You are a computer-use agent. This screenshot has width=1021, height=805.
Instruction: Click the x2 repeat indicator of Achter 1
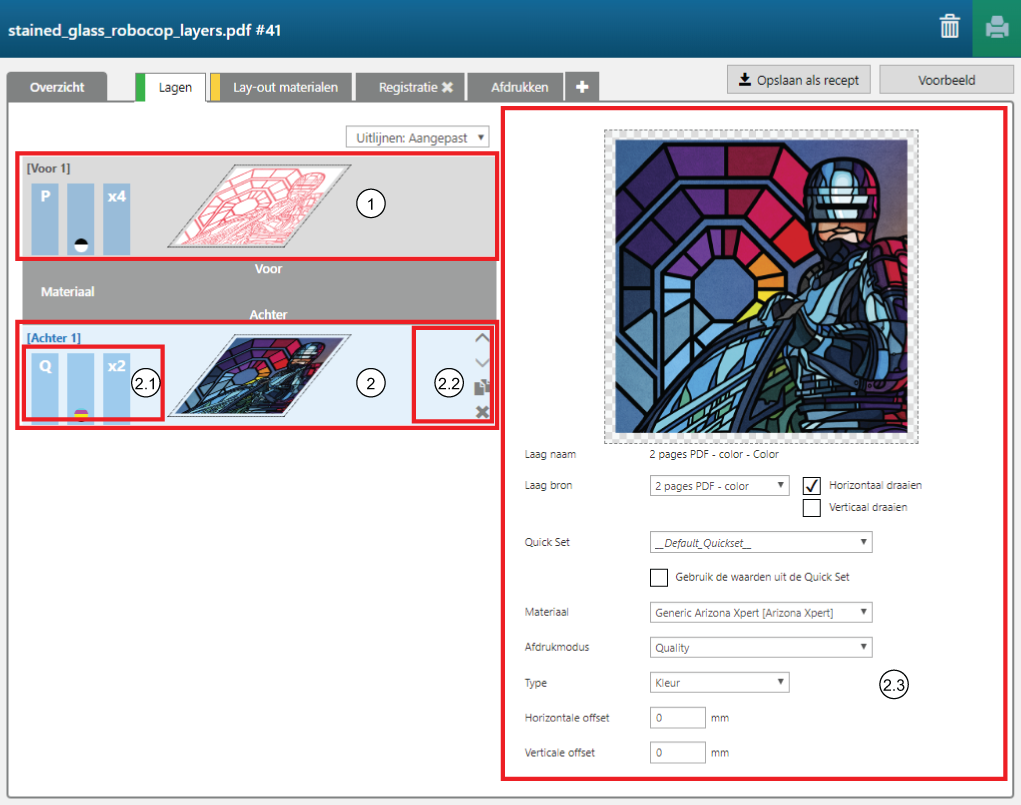[117, 389]
